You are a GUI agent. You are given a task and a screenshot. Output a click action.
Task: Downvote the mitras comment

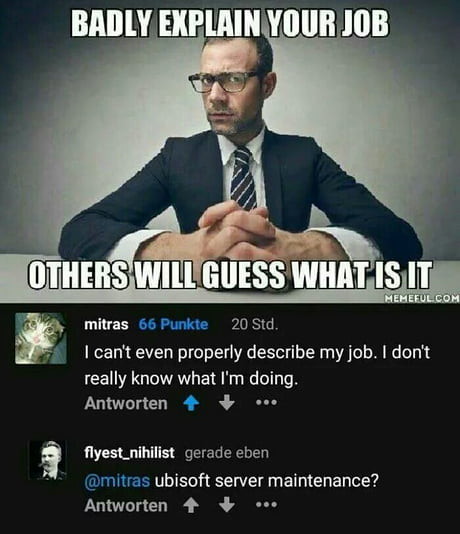tap(227, 403)
